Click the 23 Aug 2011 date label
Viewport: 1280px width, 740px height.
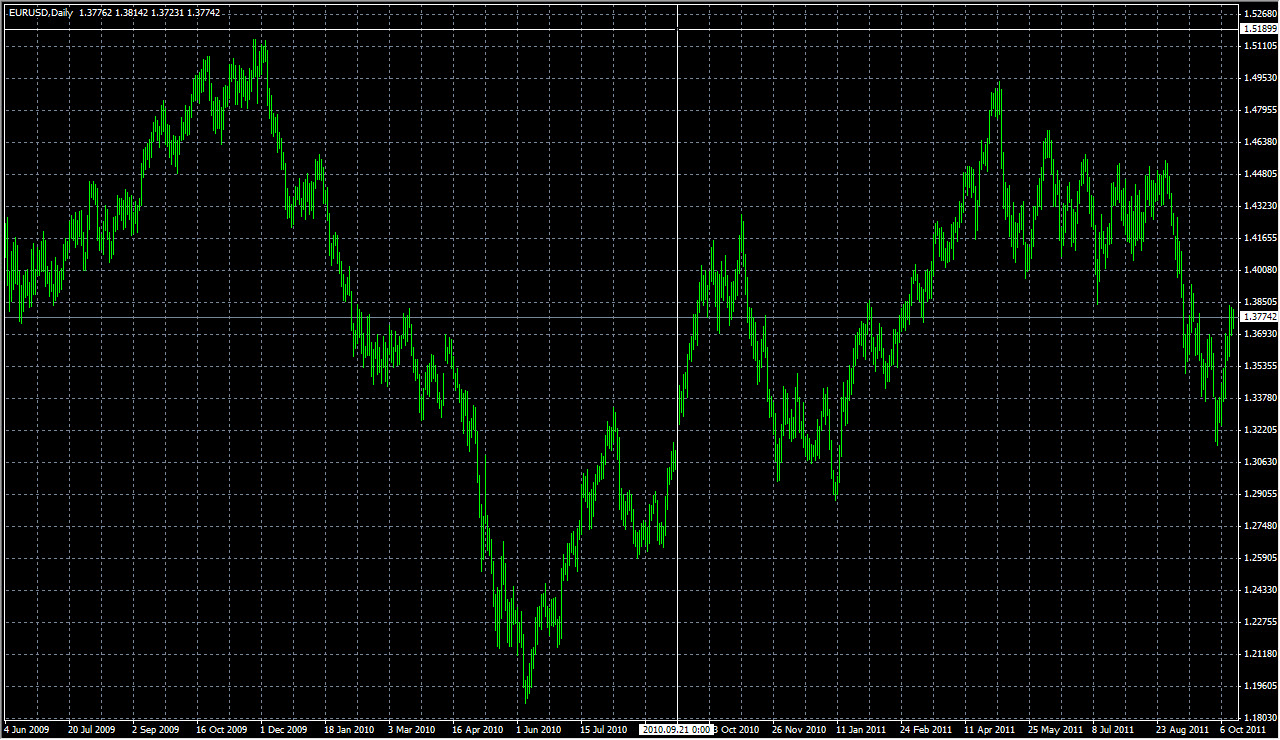(x=1183, y=730)
